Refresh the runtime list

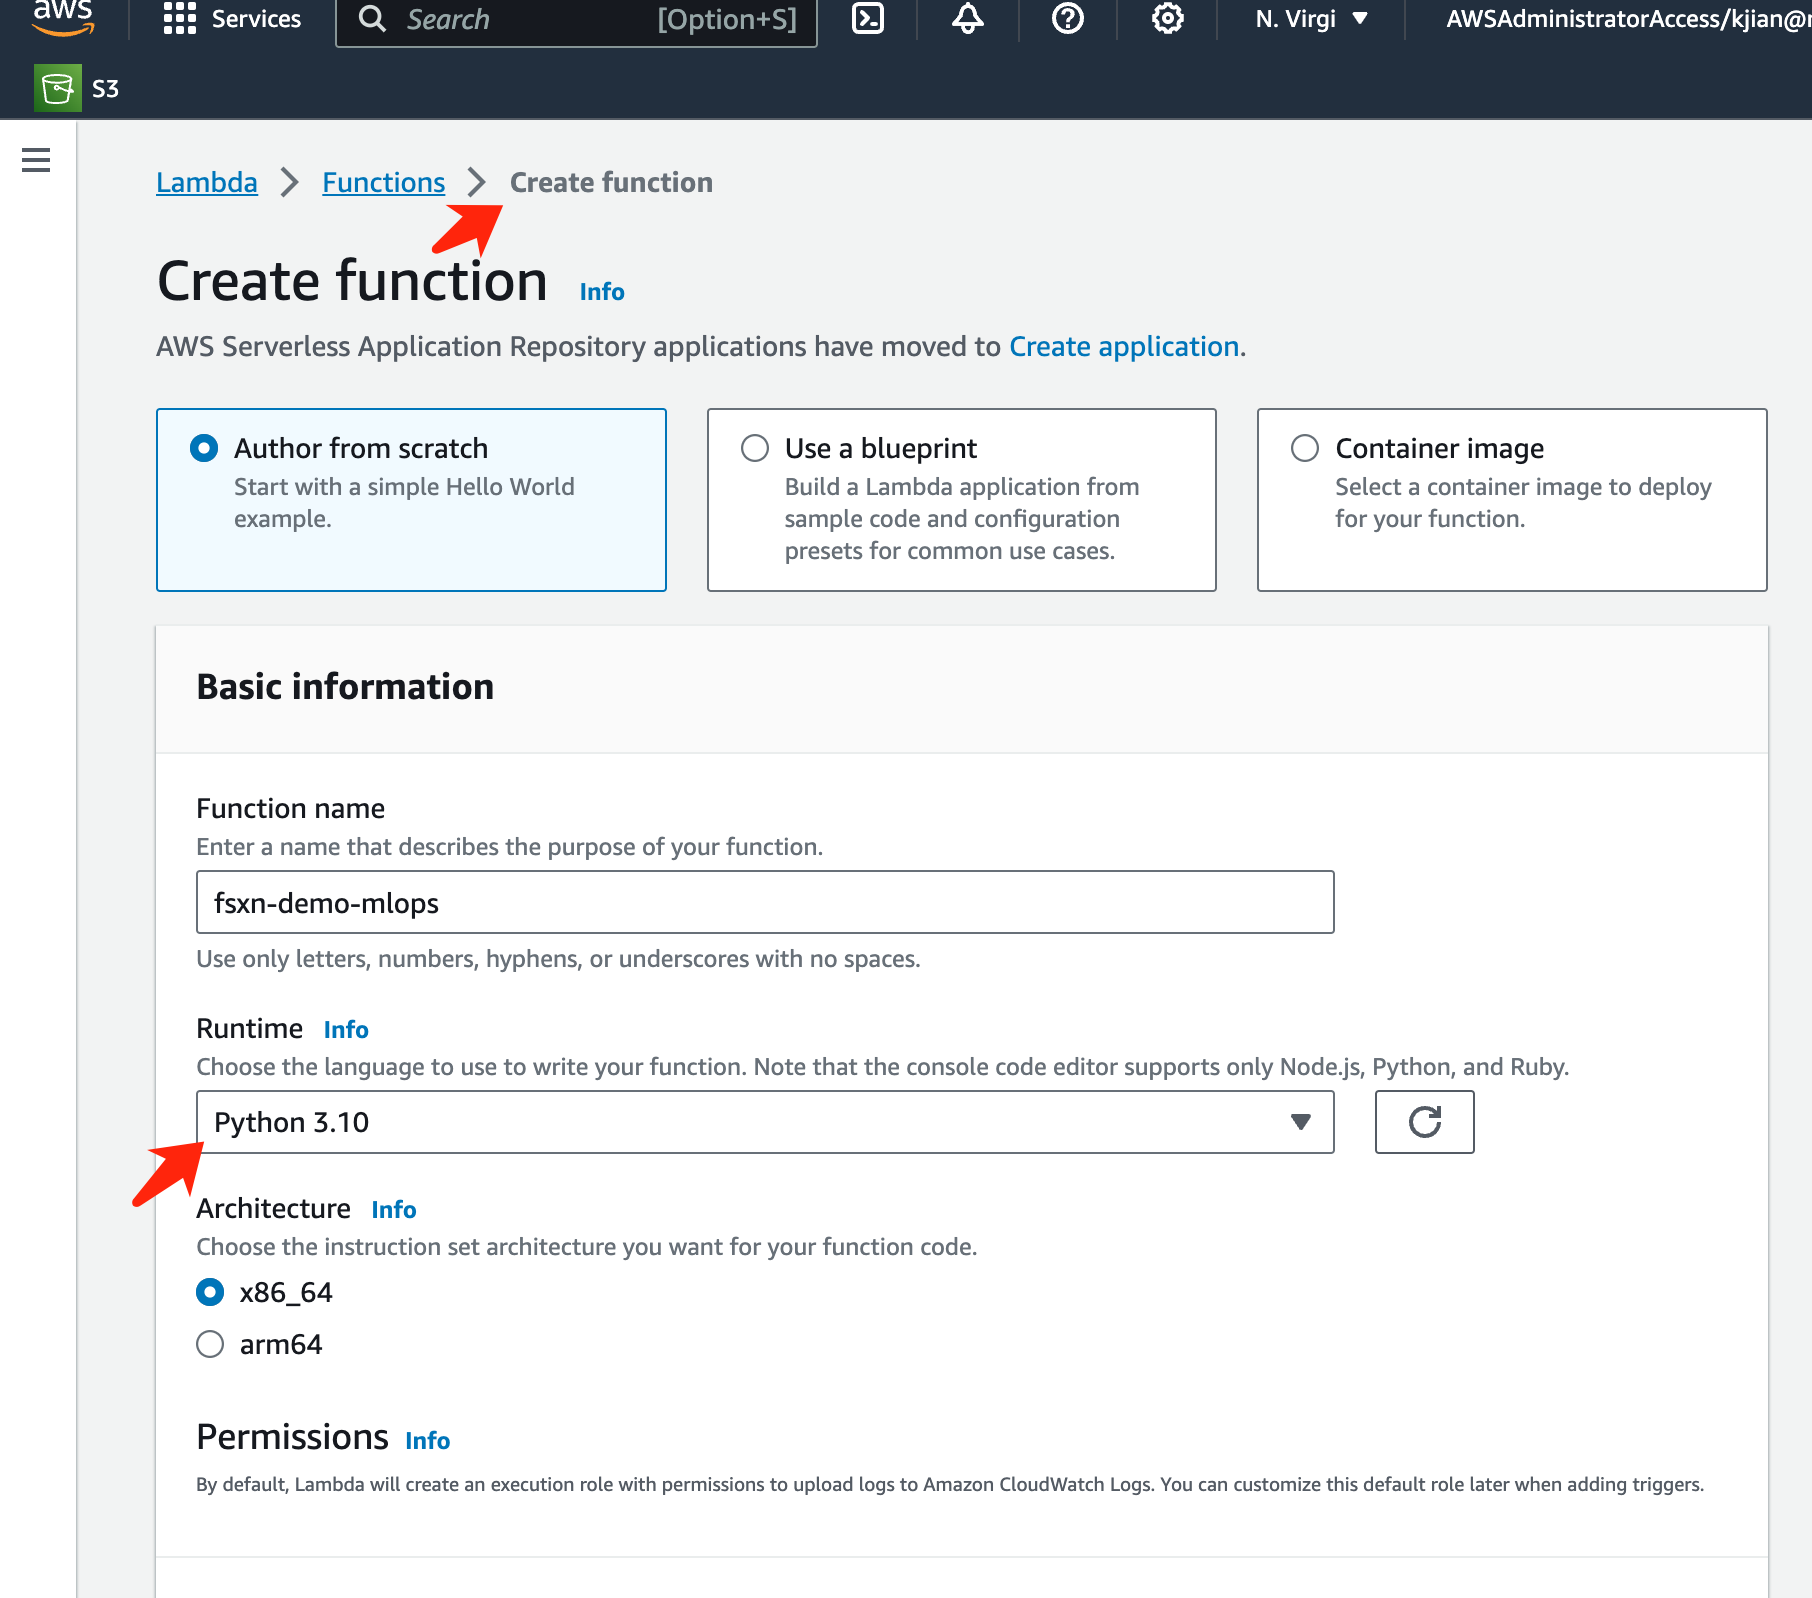[1424, 1122]
